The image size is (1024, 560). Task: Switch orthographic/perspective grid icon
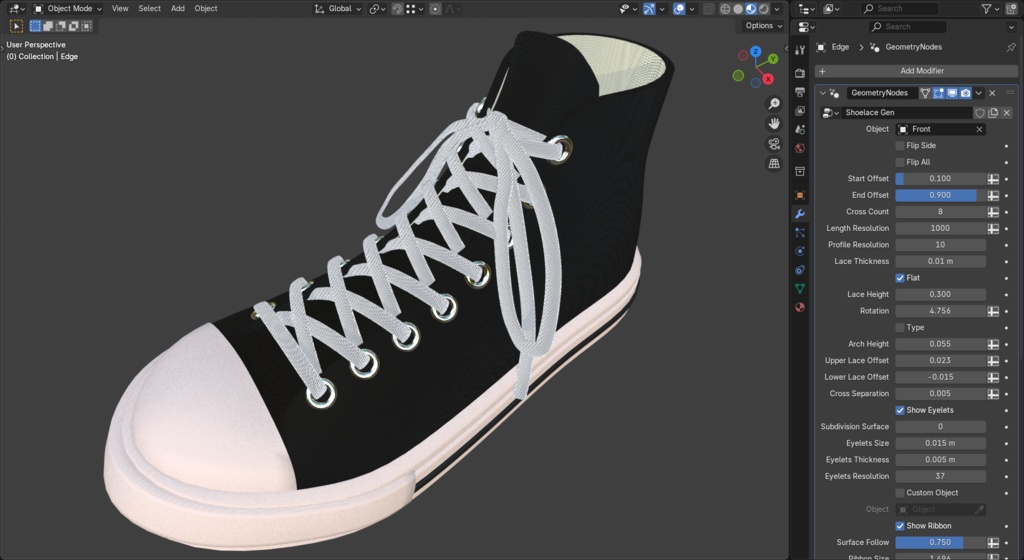click(x=774, y=163)
